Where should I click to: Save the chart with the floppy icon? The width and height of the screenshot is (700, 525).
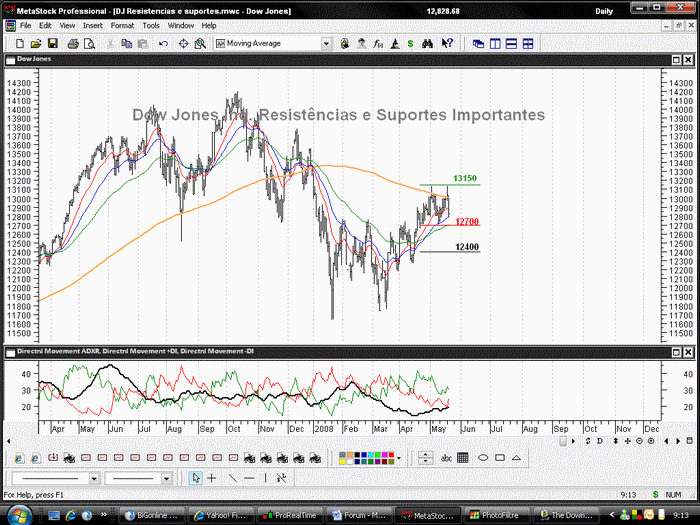click(x=53, y=44)
